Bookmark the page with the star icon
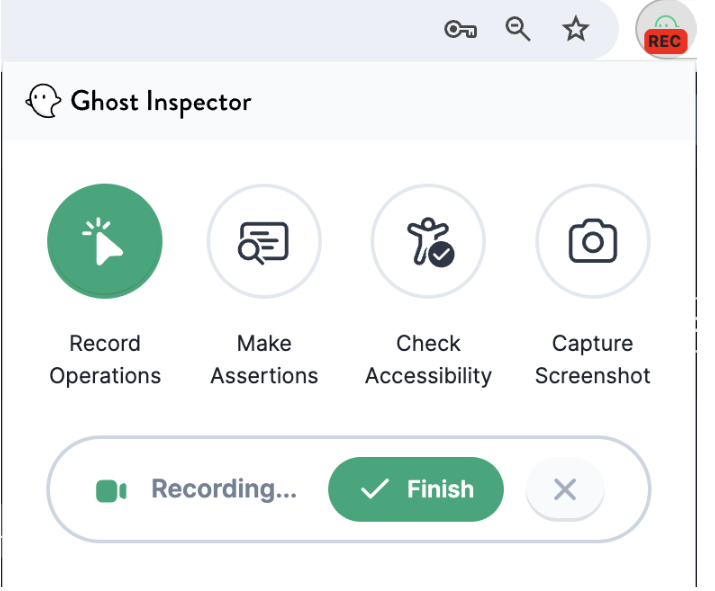The height and width of the screenshot is (591, 715). pyautogui.click(x=575, y=29)
